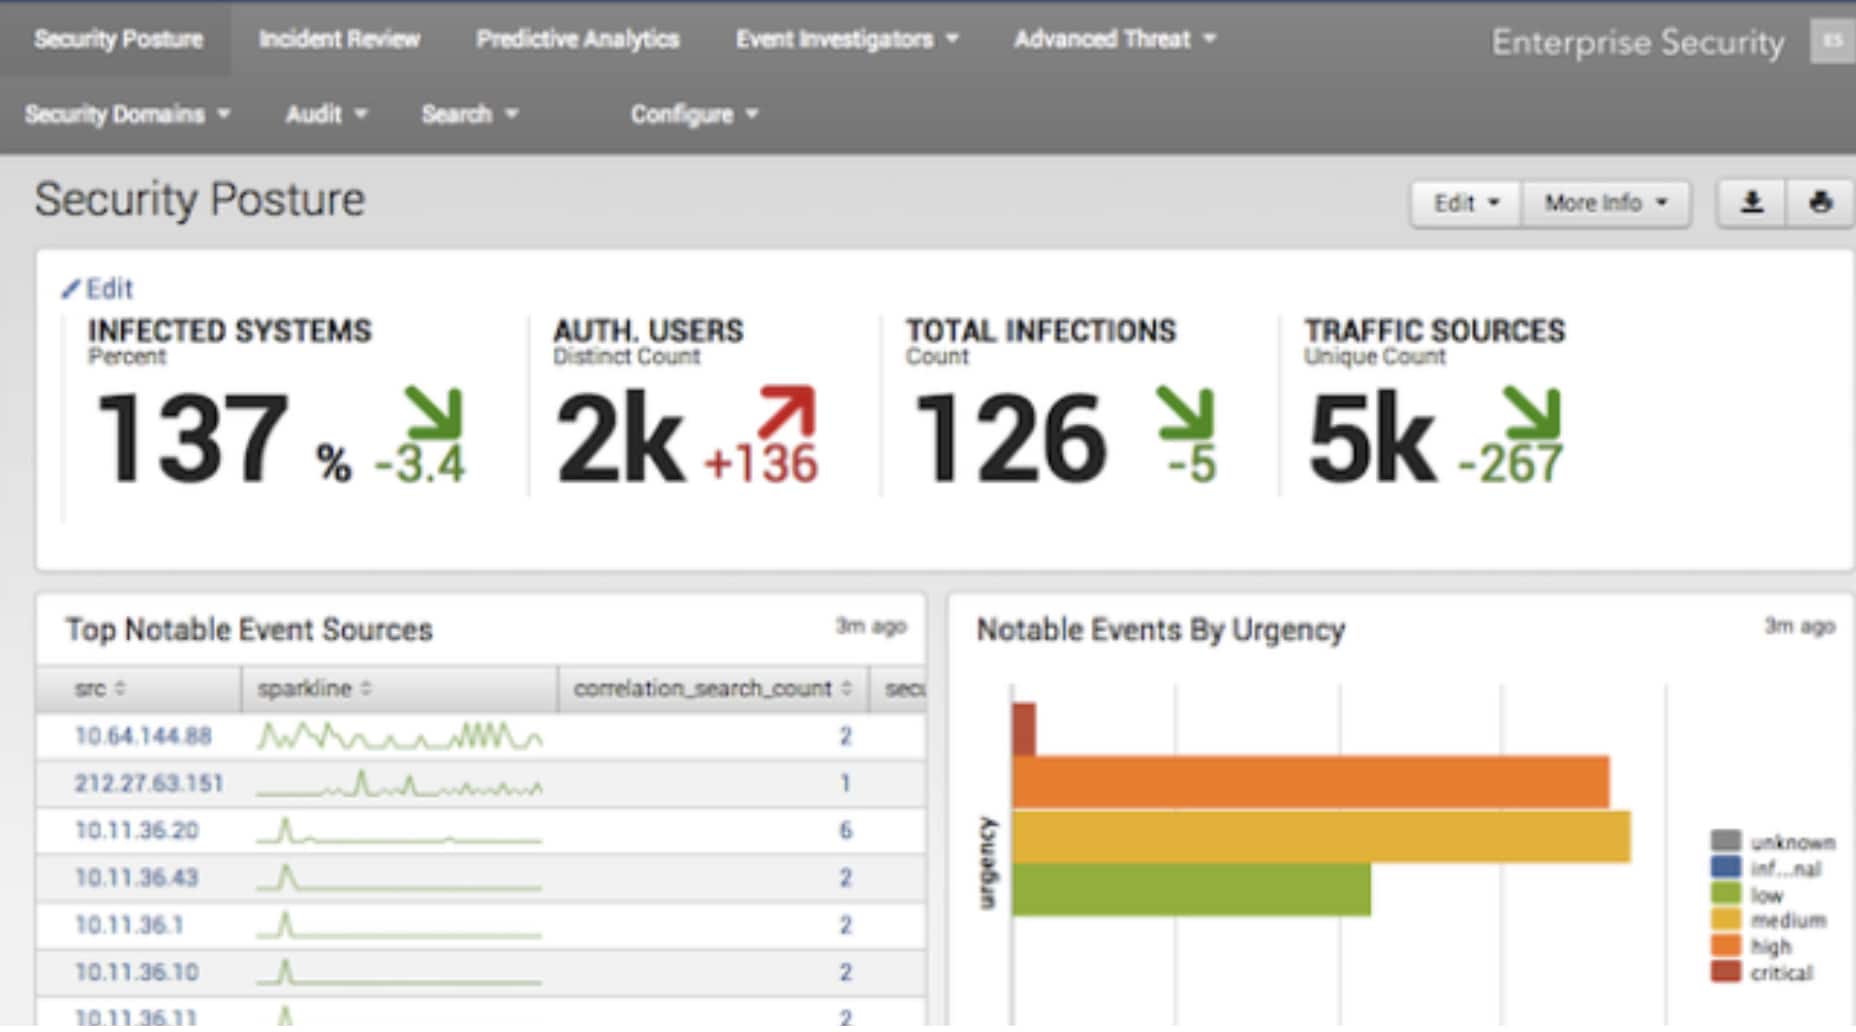Expand the Event Investigators menu
1856x1032 pixels.
coord(847,39)
